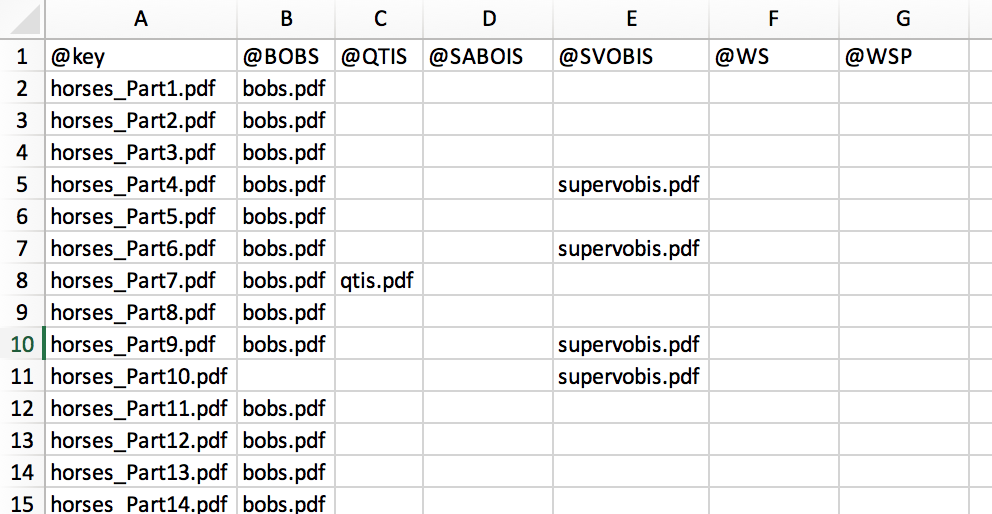This screenshot has height=514, width=992.
Task: Click the @BOBS header cell
Action: pyautogui.click(x=287, y=56)
